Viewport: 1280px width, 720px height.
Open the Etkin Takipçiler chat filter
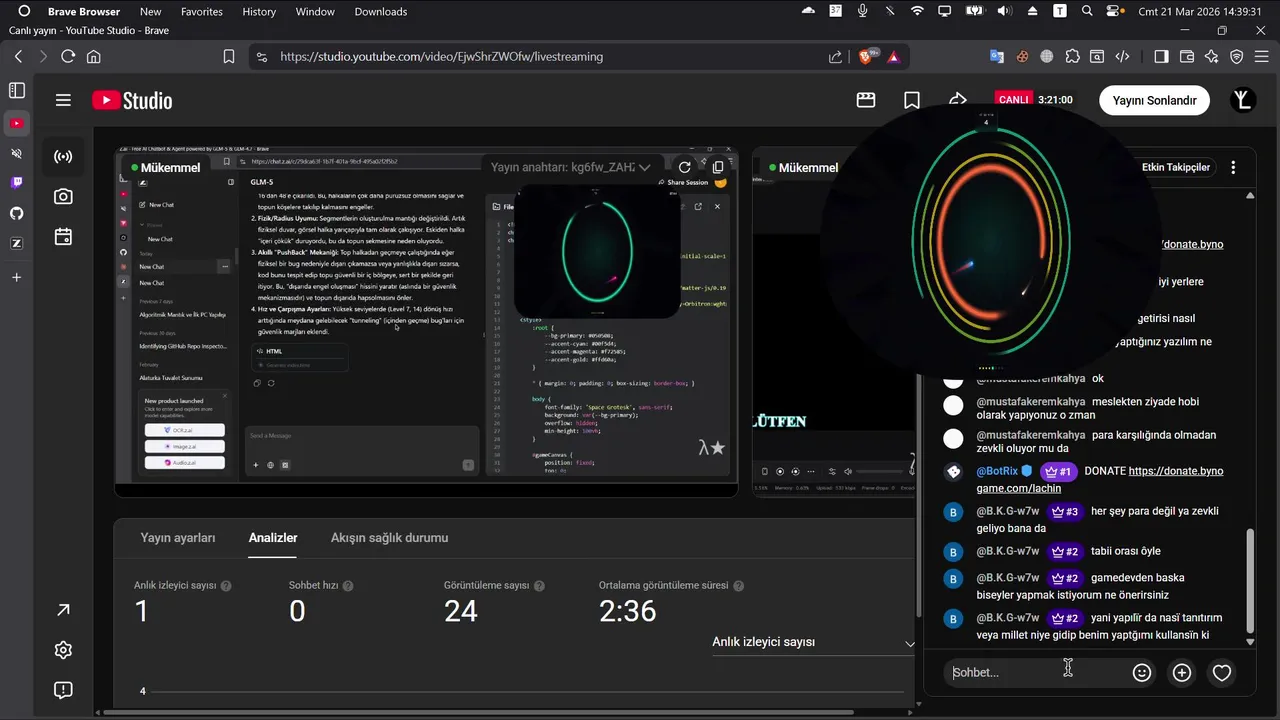(x=1175, y=167)
